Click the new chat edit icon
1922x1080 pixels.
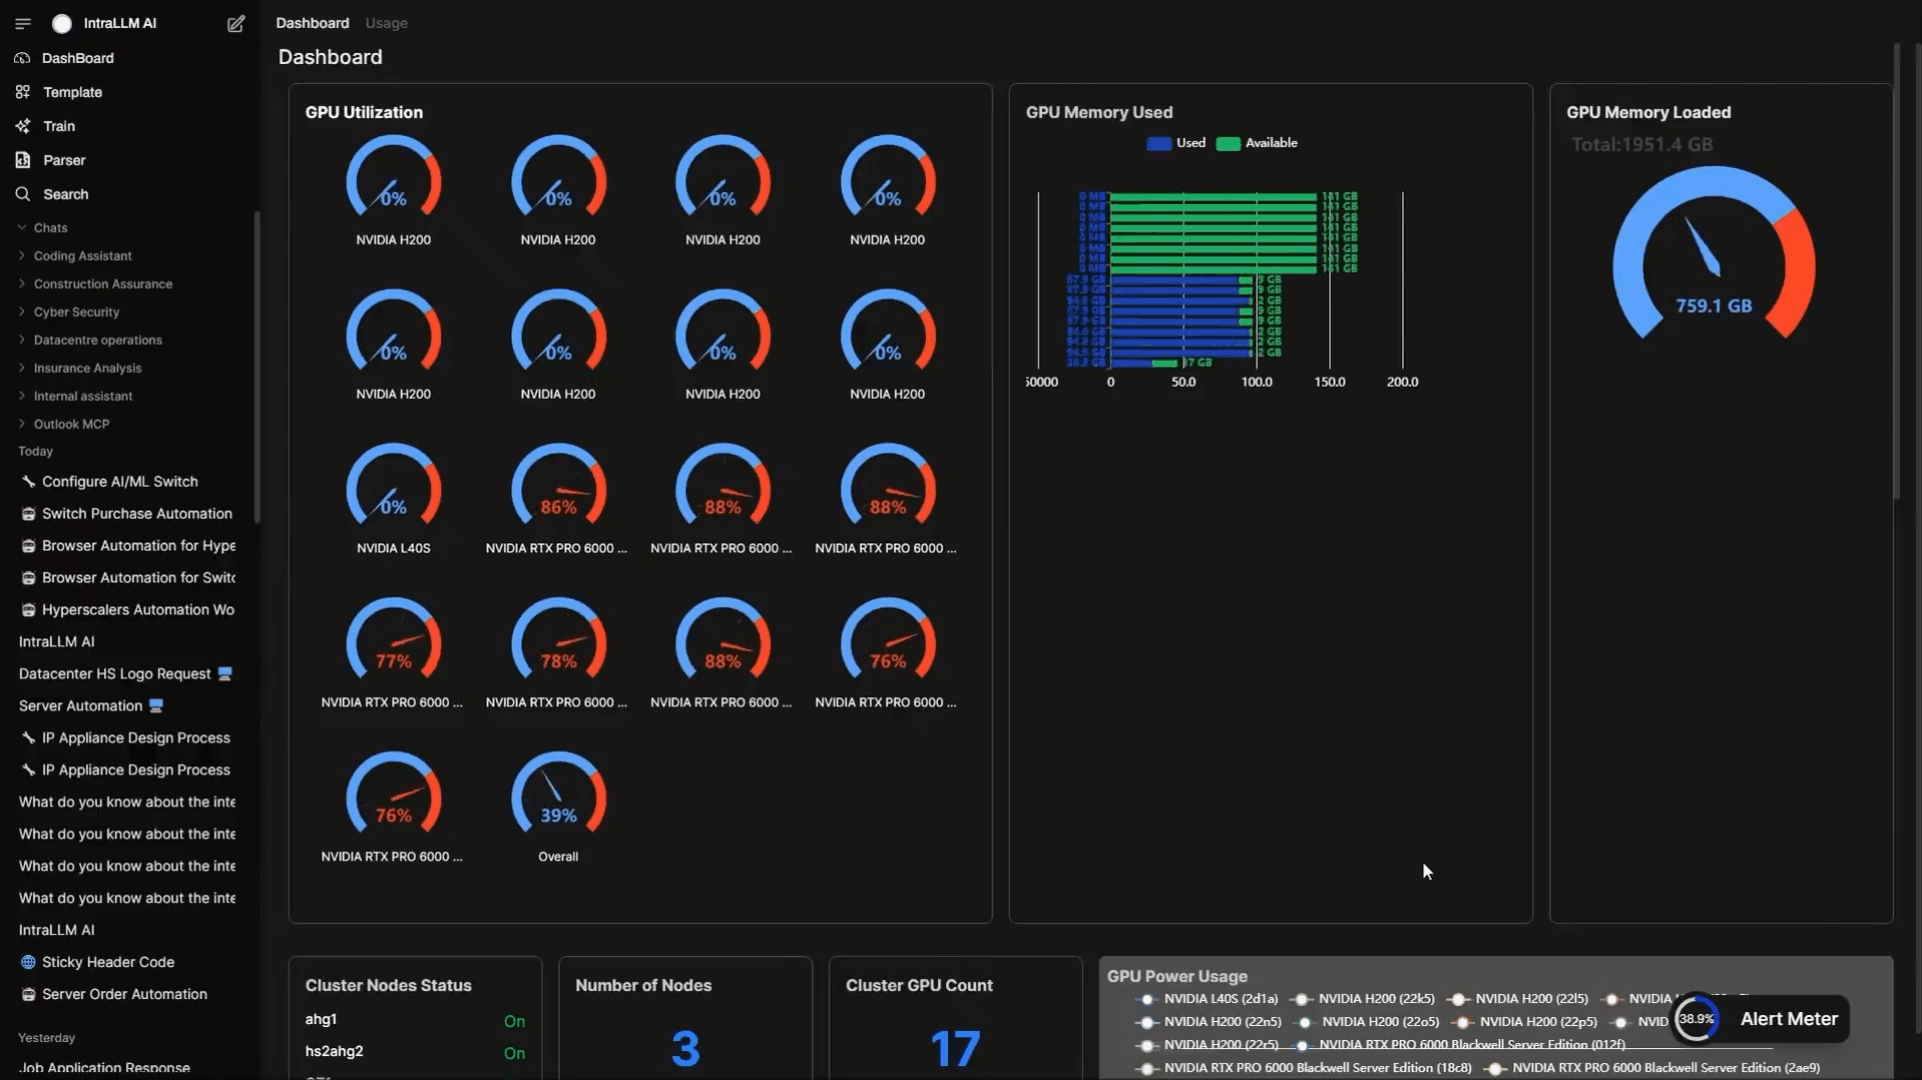[236, 23]
